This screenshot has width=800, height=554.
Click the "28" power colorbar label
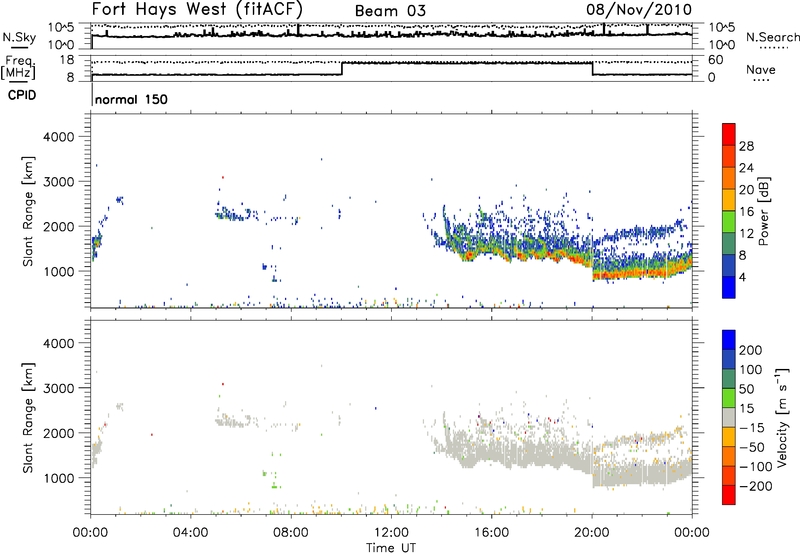click(x=746, y=146)
